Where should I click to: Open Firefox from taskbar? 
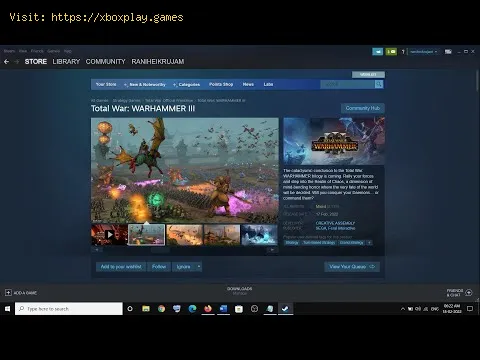pyautogui.click(x=208, y=309)
